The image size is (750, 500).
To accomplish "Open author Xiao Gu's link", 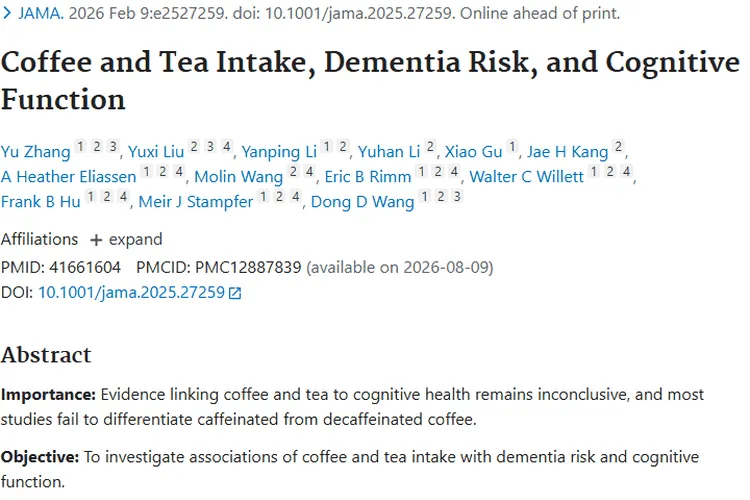I will pos(475,152).
